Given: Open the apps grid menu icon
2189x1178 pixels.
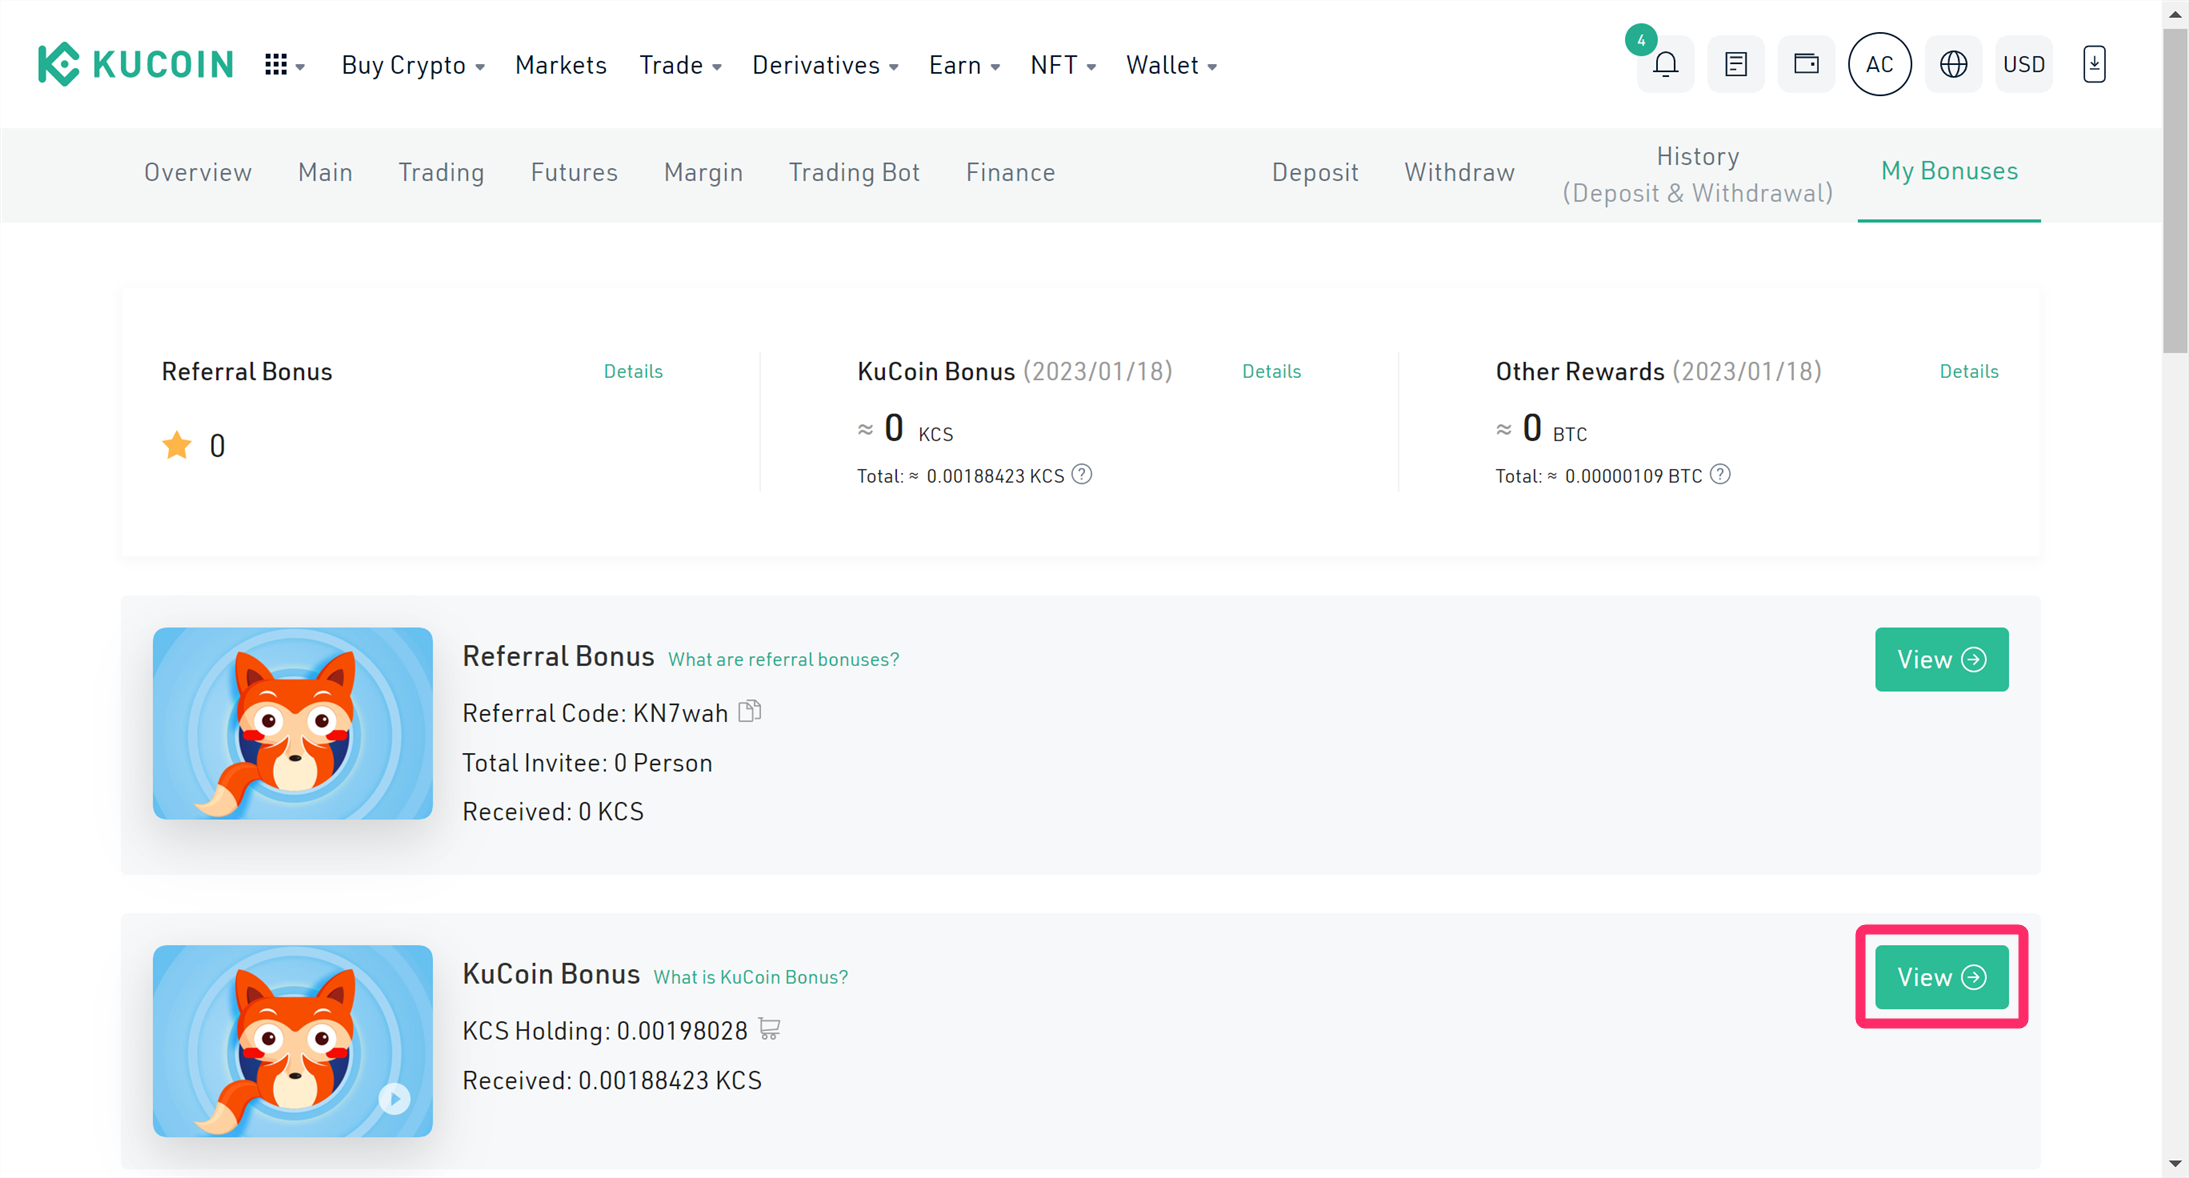Looking at the screenshot, I should [284, 65].
